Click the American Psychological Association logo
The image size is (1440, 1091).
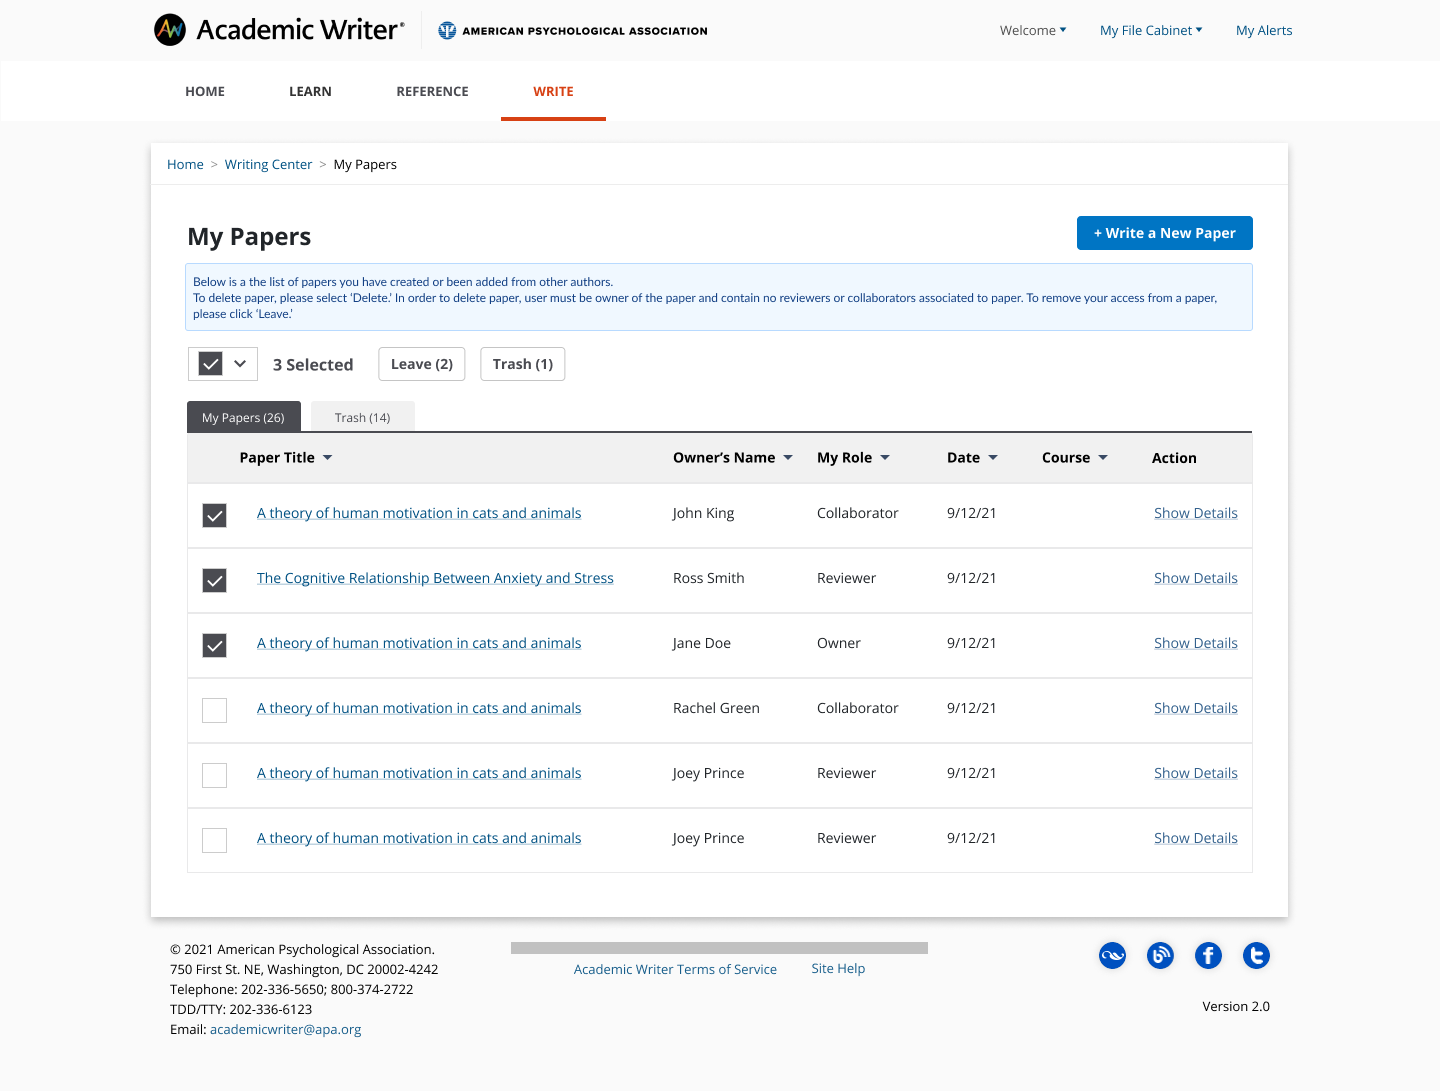click(573, 31)
